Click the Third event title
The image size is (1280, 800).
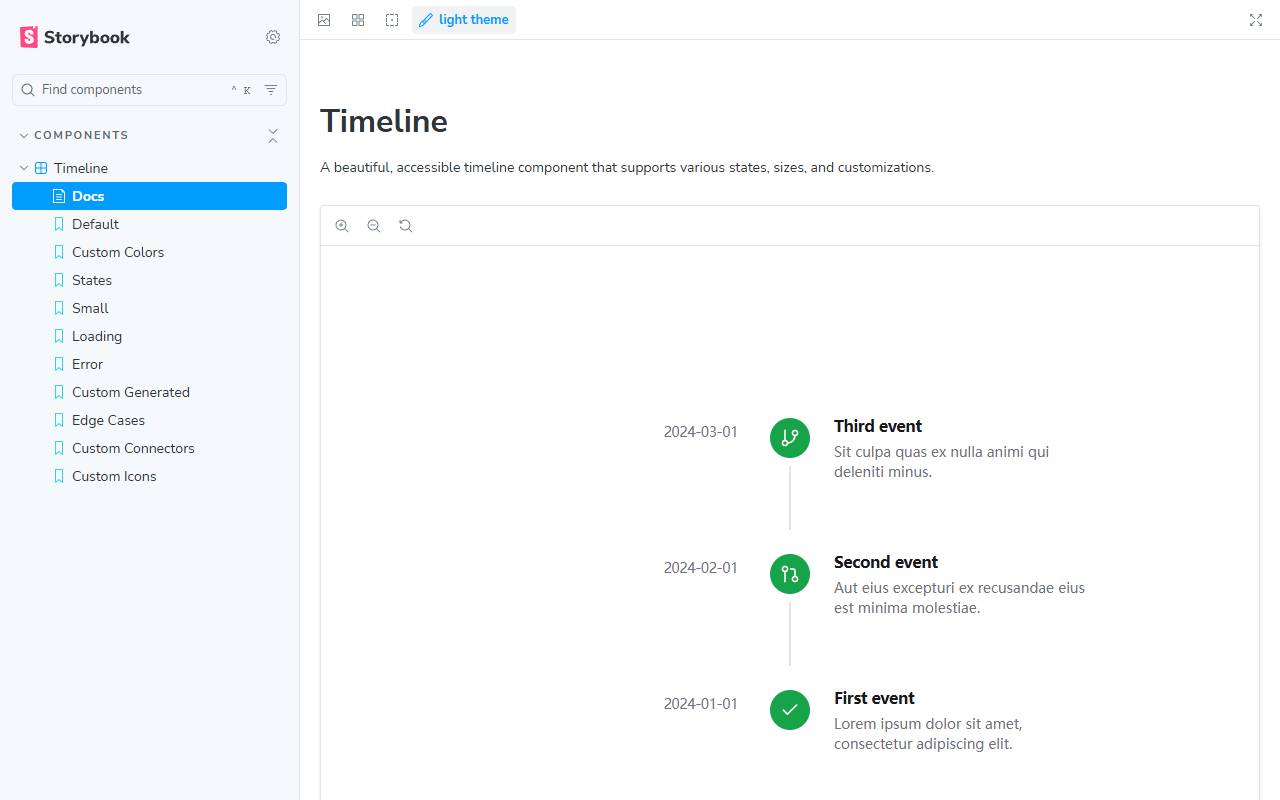[x=878, y=426]
